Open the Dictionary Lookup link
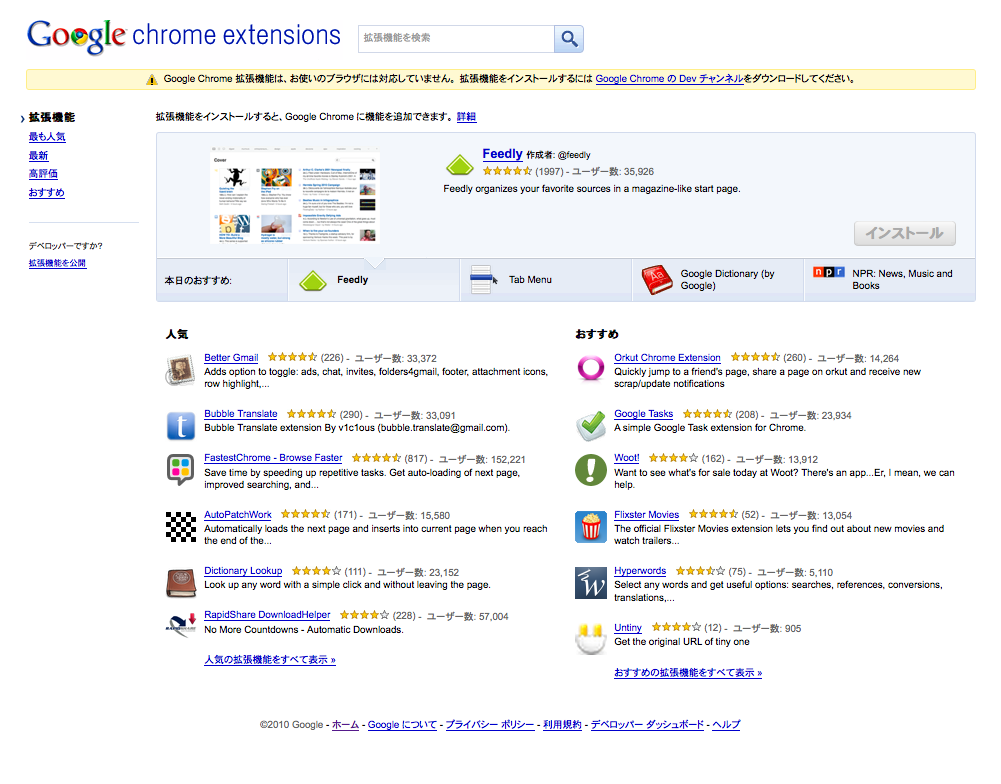Viewport: 1001px width, 784px height. pyautogui.click(x=243, y=571)
